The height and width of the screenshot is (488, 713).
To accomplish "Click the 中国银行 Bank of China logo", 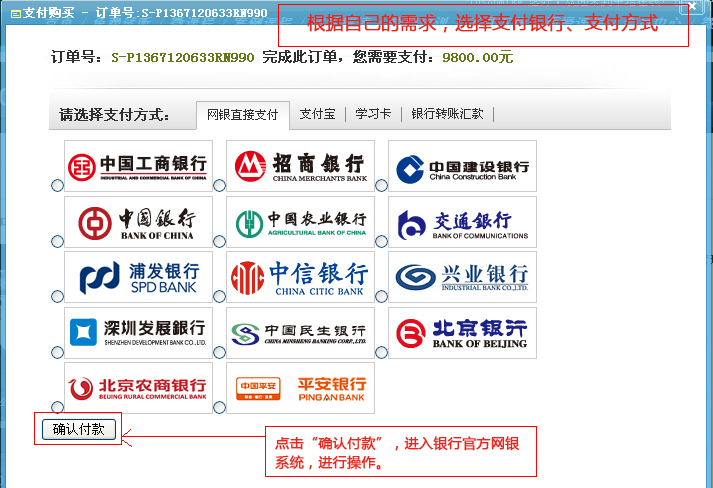I will pyautogui.click(x=138, y=222).
